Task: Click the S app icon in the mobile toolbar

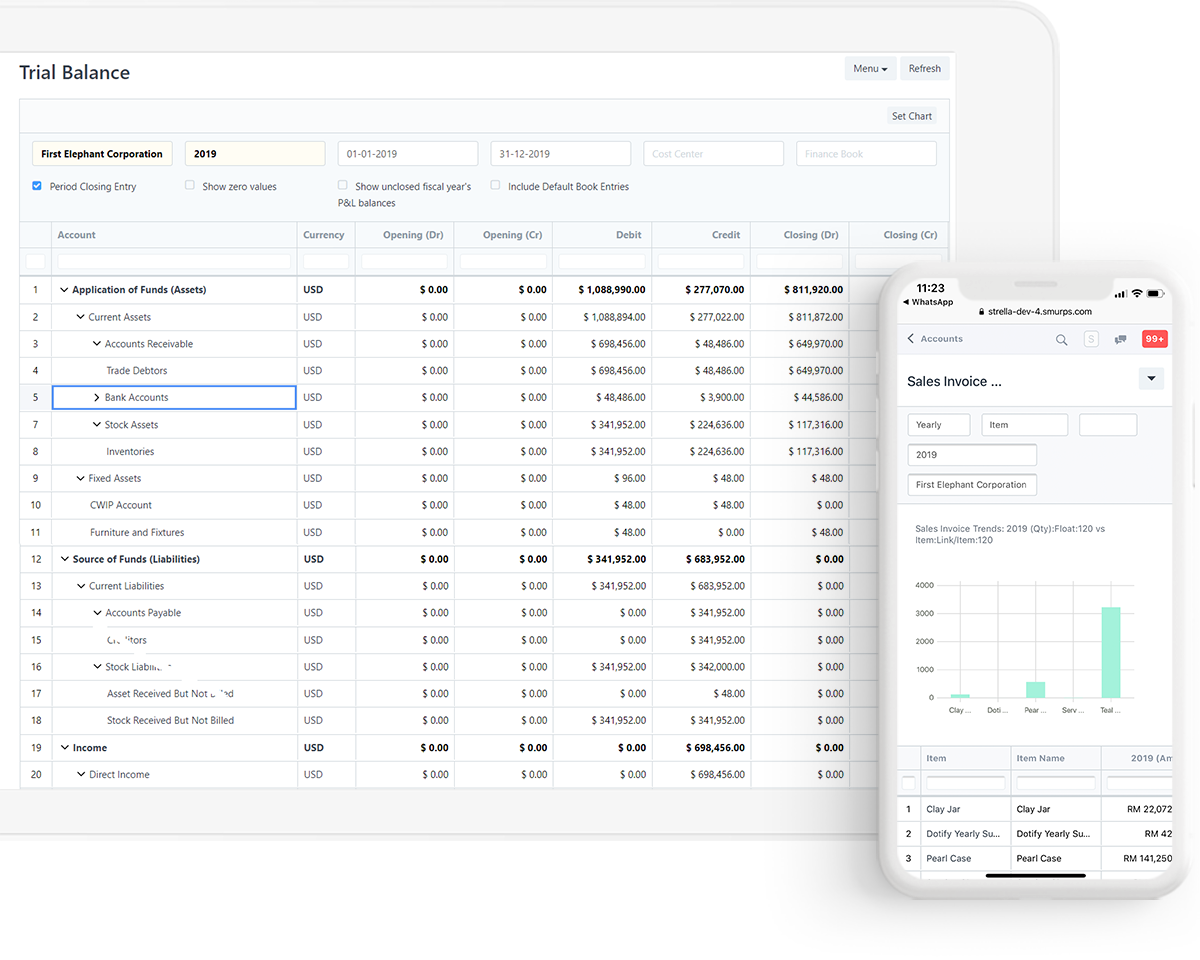Action: 1090,339
